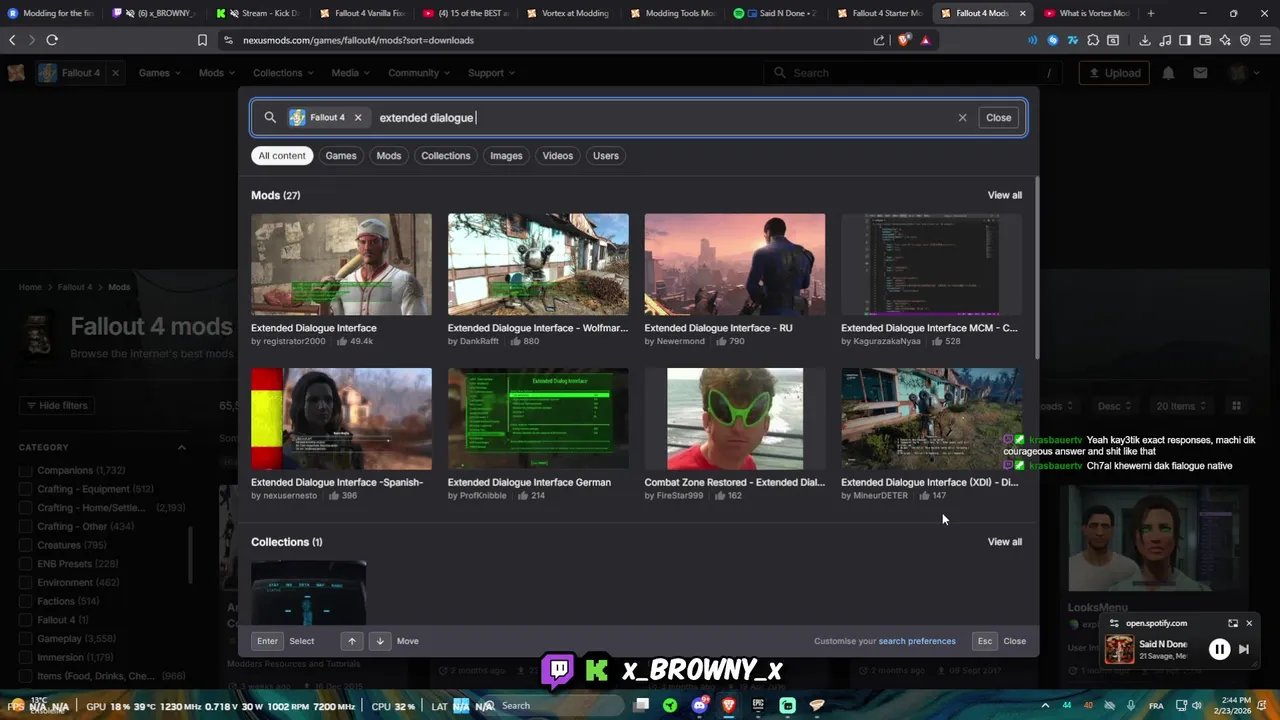View all 27 mod results

pyautogui.click(x=1005, y=195)
